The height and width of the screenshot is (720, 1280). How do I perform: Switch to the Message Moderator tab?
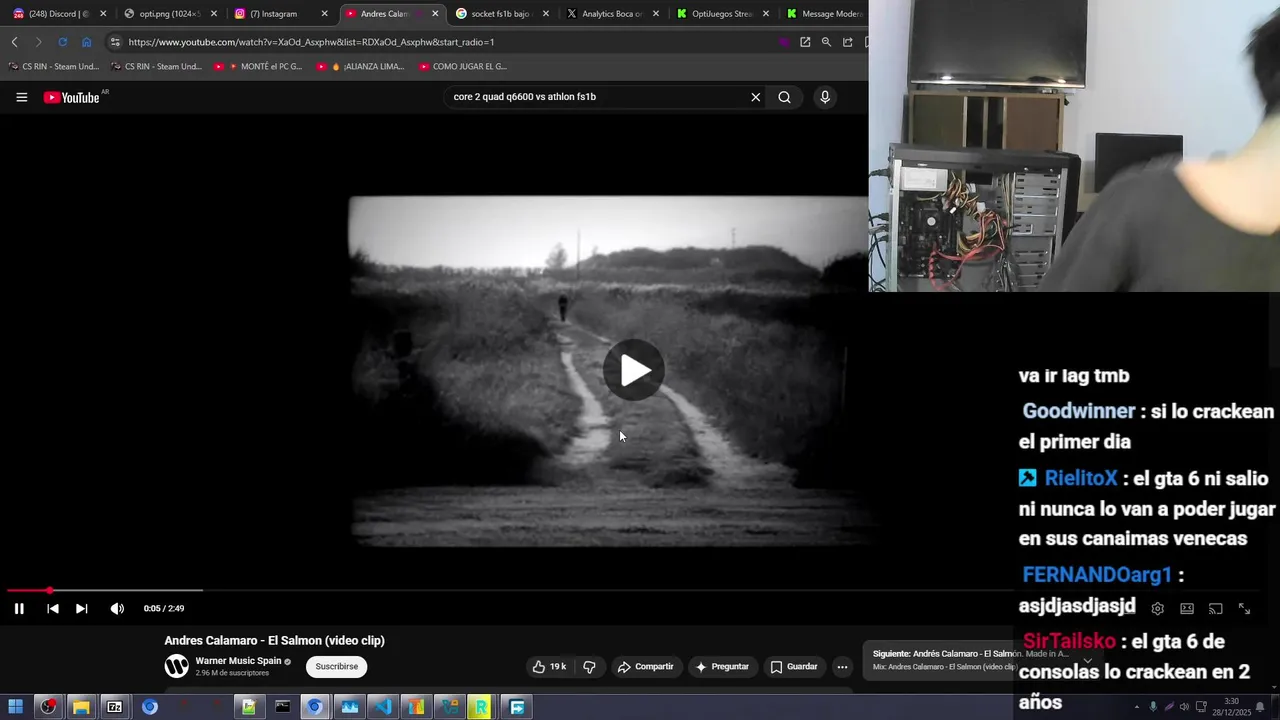click(x=825, y=14)
